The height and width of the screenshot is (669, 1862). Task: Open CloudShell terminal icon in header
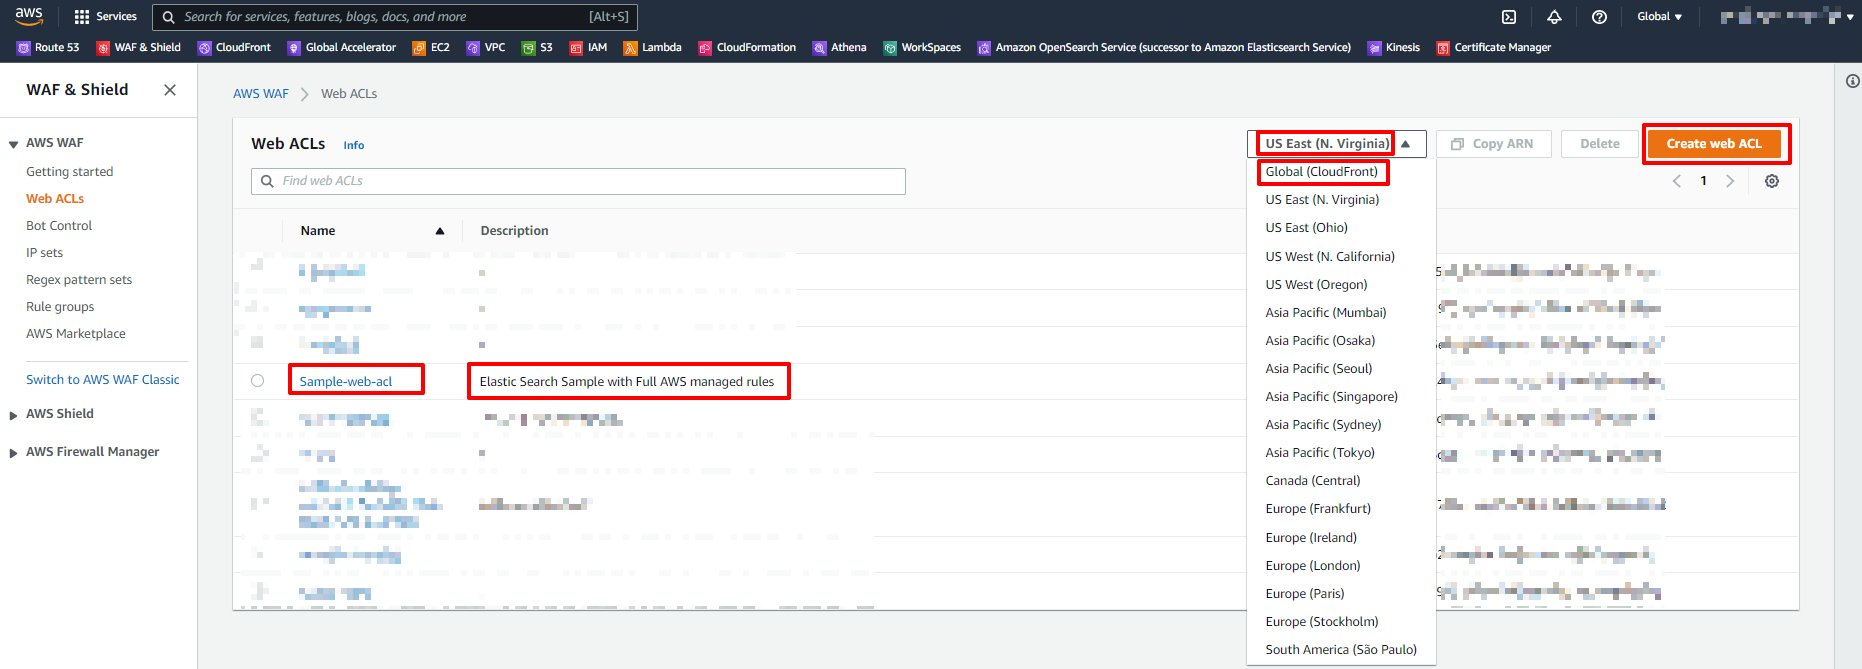(1509, 17)
